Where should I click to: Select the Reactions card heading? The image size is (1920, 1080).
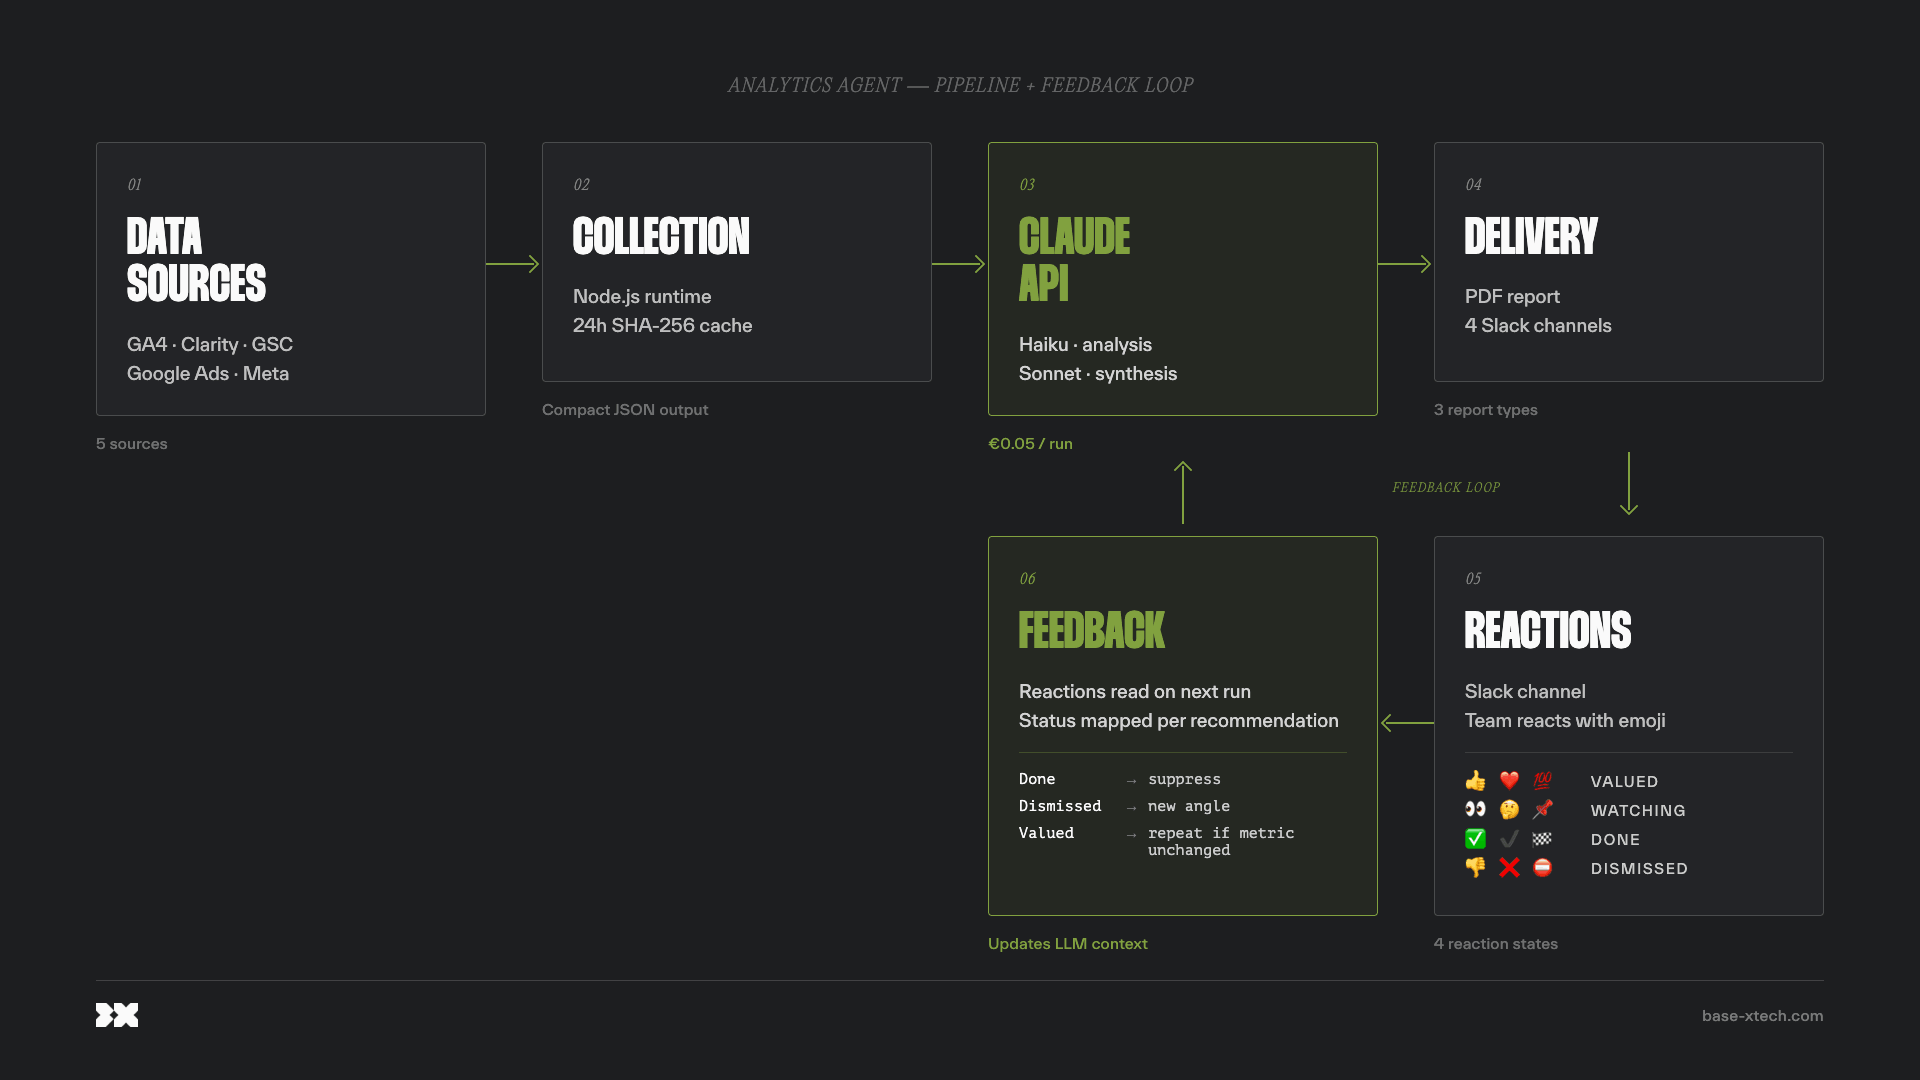[x=1548, y=631]
